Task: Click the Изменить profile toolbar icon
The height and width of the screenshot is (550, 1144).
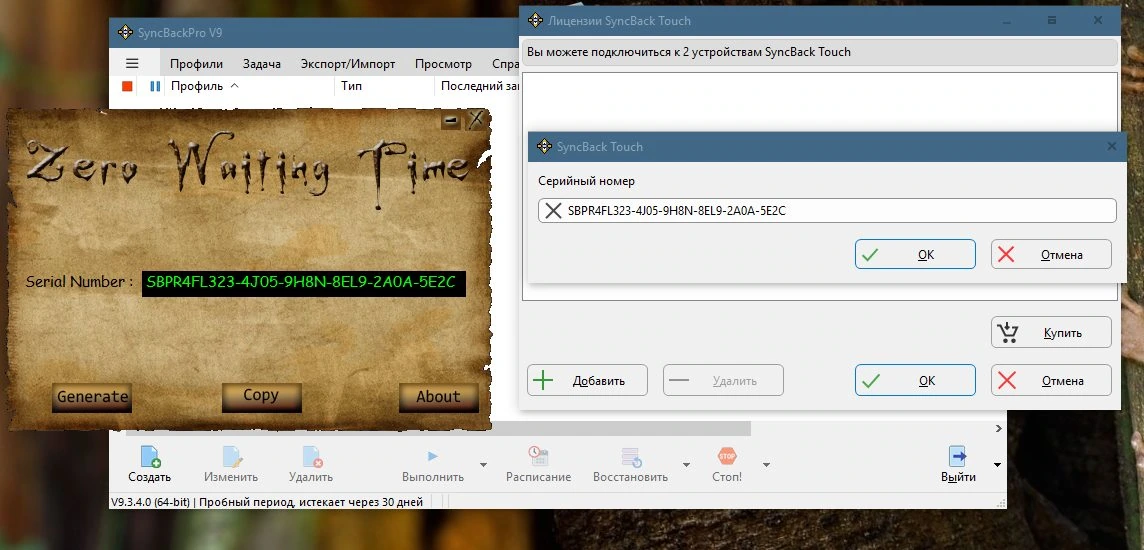Action: (x=231, y=457)
